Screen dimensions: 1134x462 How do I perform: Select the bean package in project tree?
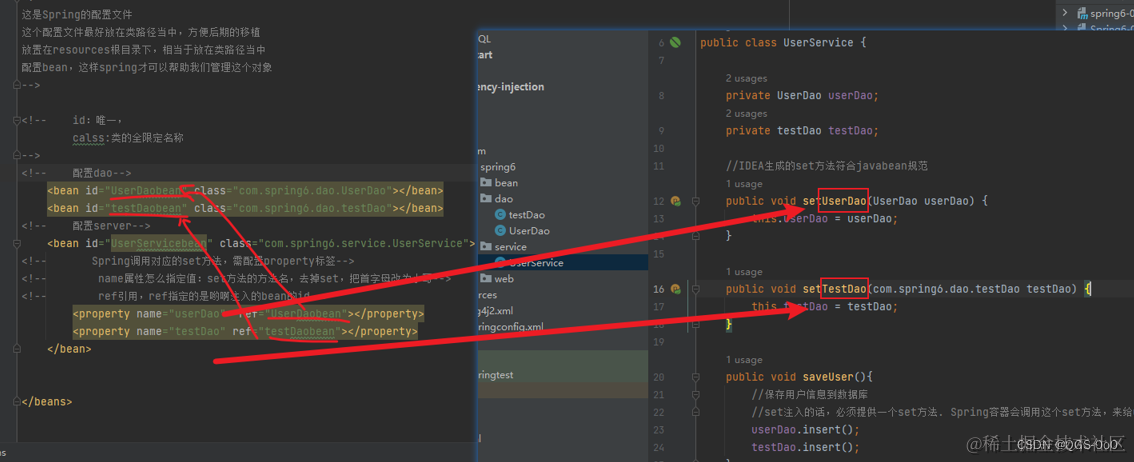pyautogui.click(x=506, y=183)
